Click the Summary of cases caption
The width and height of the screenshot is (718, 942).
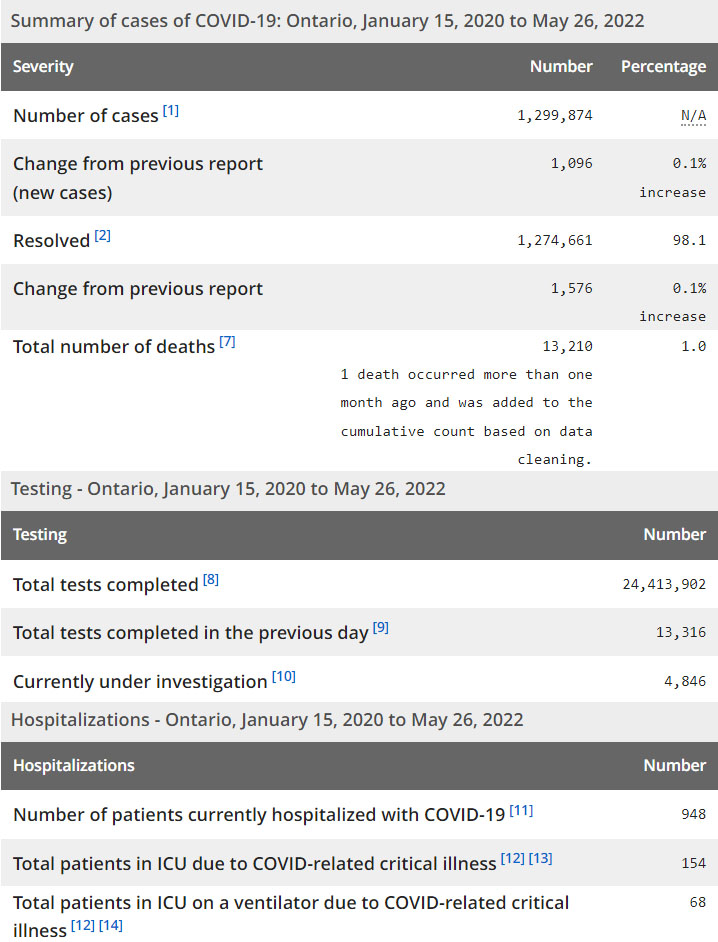click(327, 21)
